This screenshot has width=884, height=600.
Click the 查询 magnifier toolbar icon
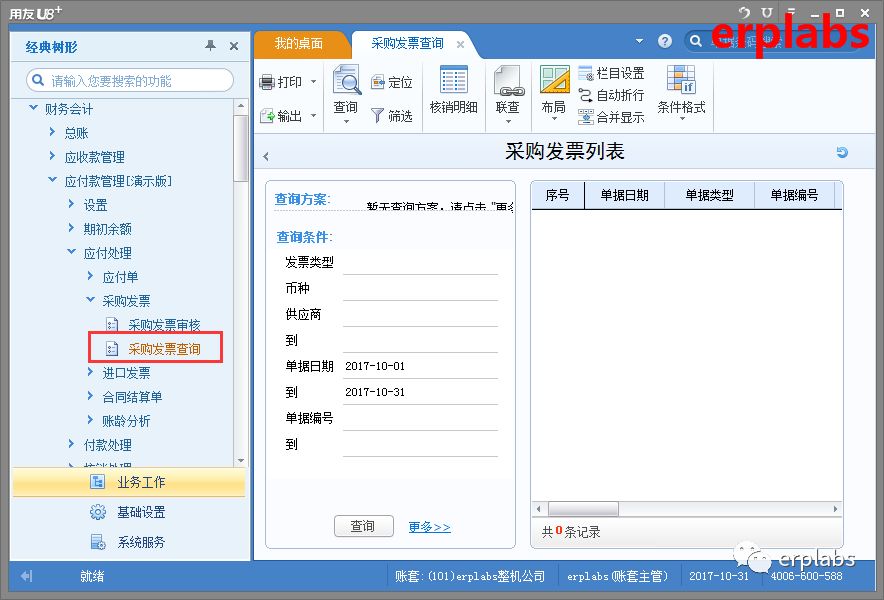pyautogui.click(x=346, y=80)
